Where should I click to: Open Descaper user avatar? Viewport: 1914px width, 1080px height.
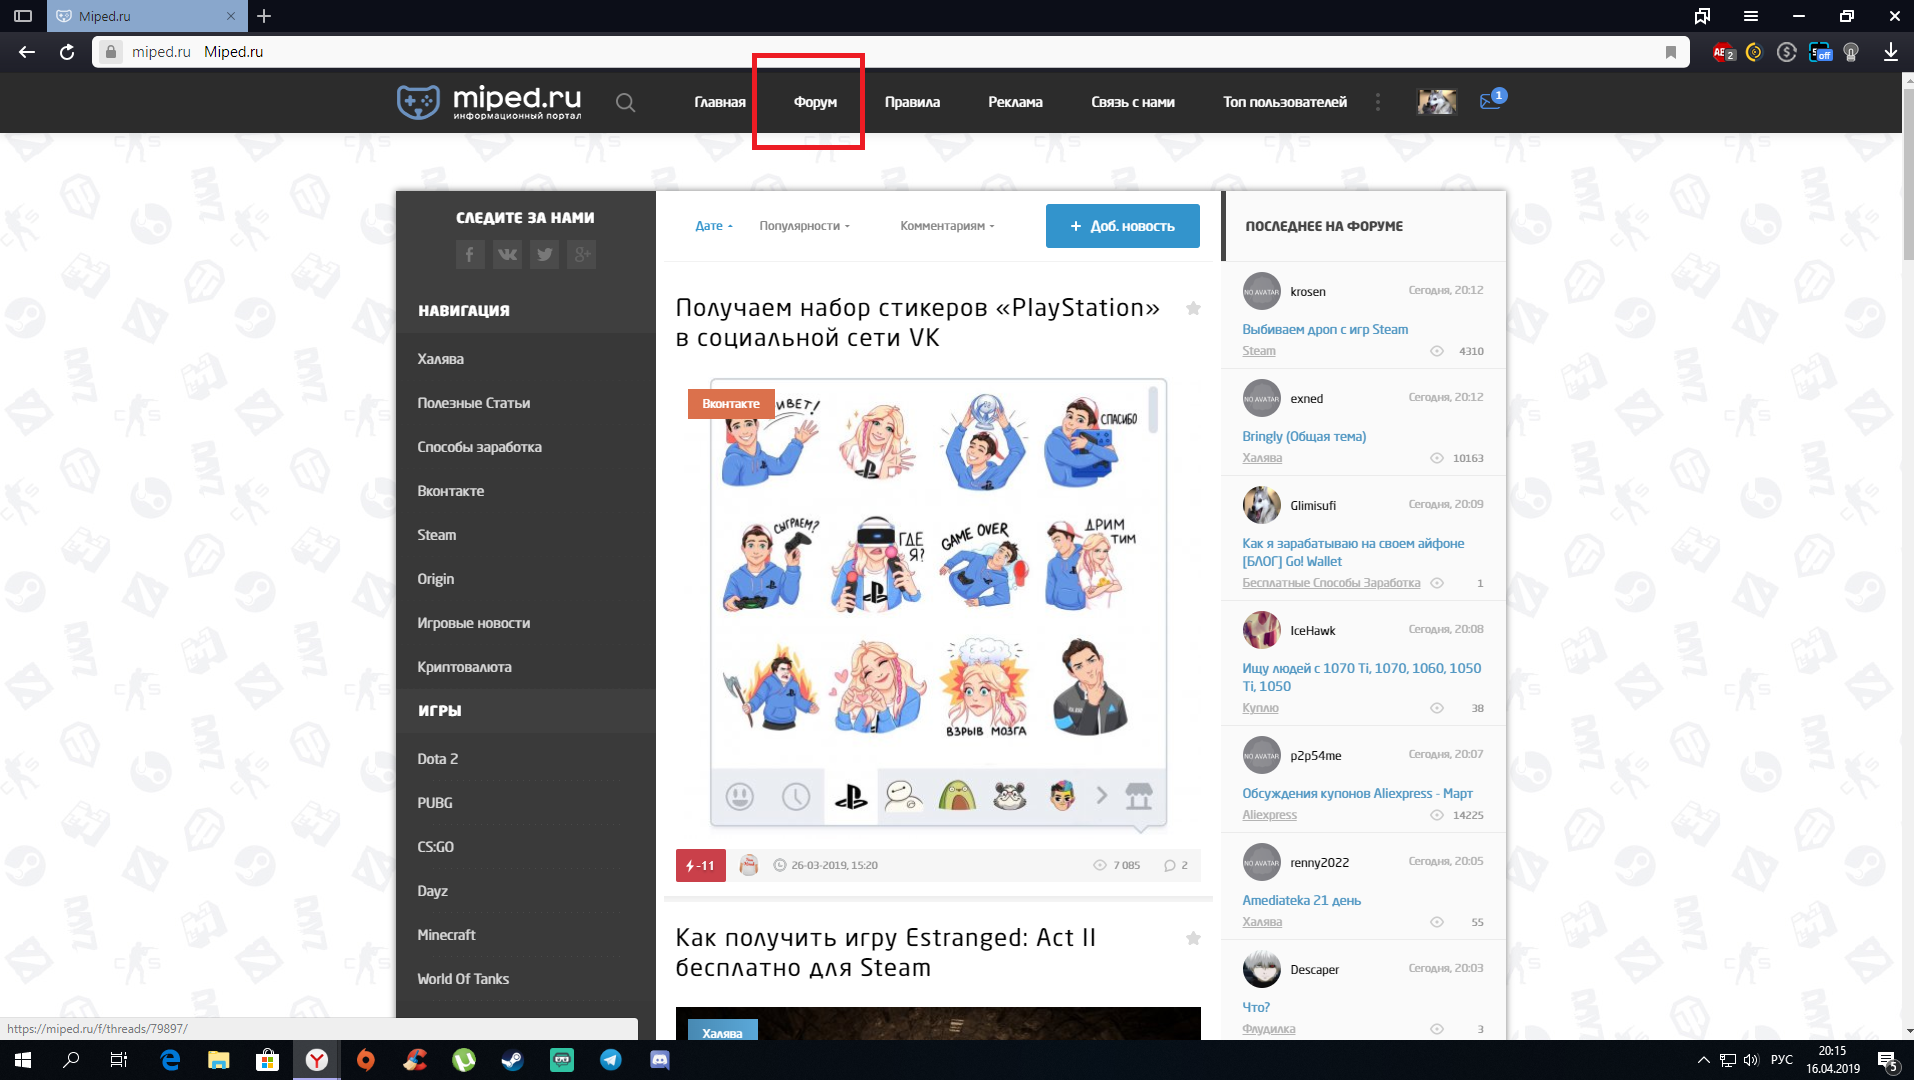click(1261, 969)
